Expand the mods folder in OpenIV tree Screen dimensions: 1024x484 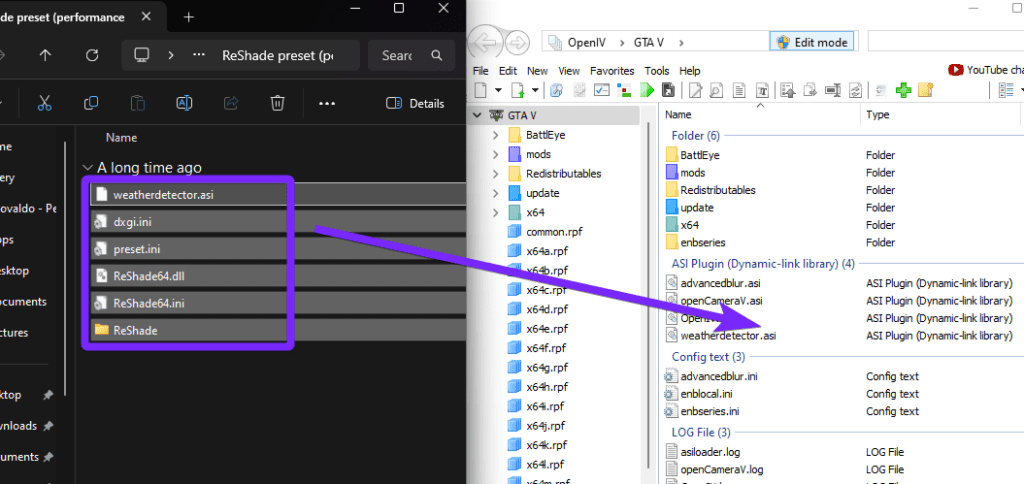[x=495, y=155]
